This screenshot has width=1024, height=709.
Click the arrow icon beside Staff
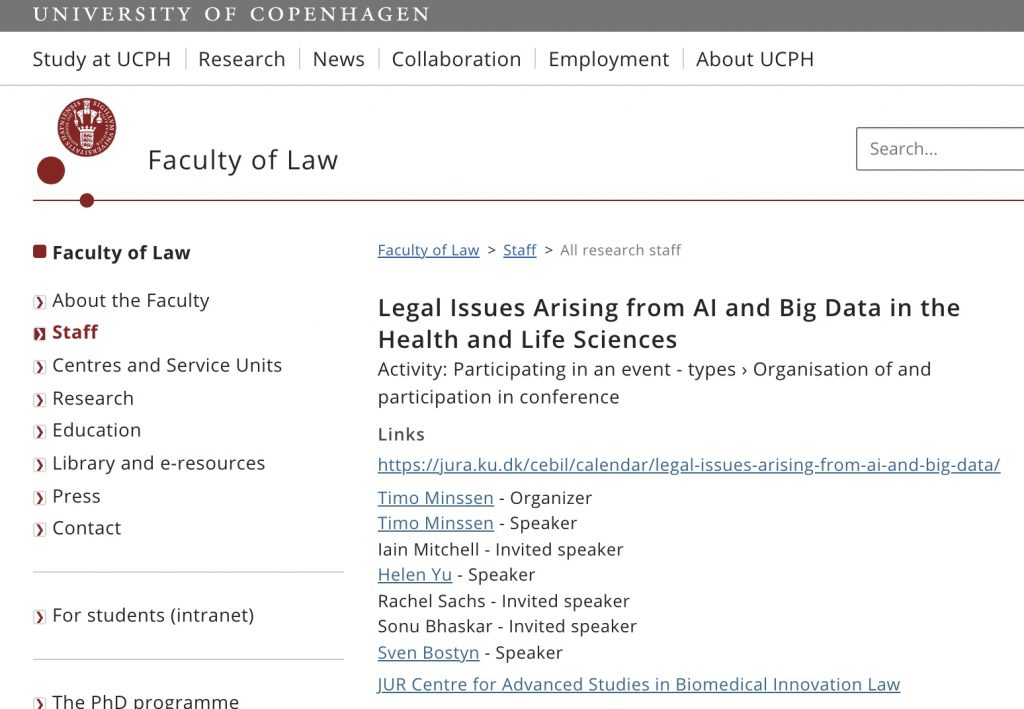pos(40,334)
